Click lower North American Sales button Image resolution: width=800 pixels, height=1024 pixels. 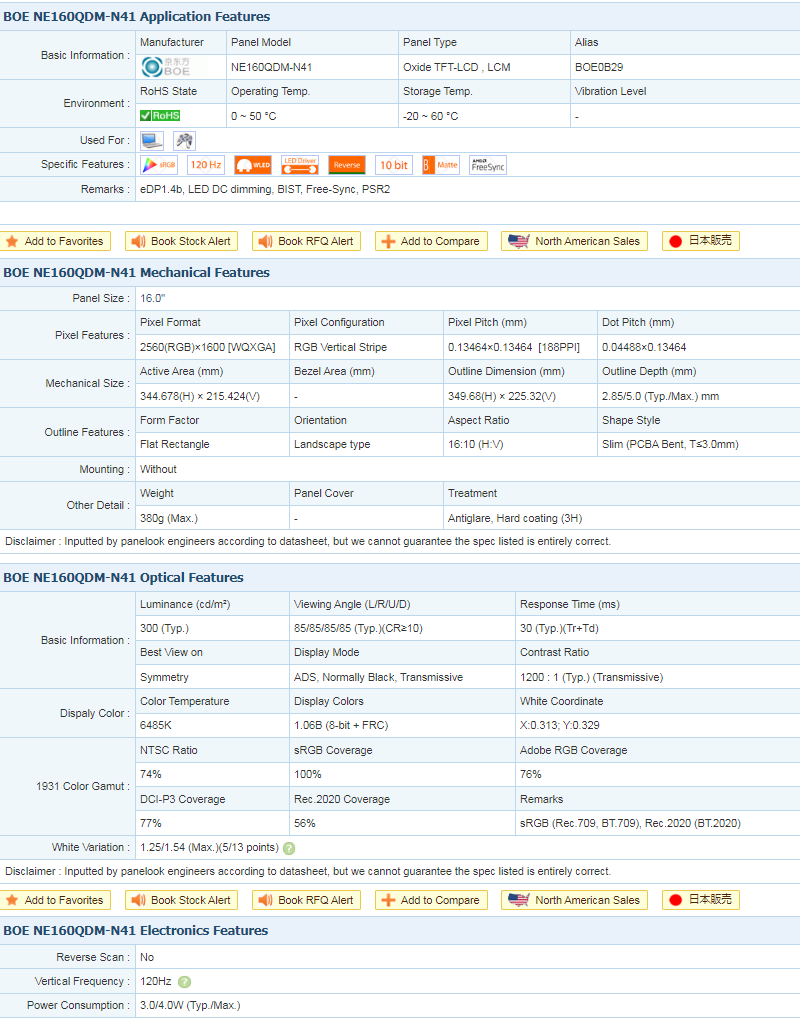(x=575, y=900)
